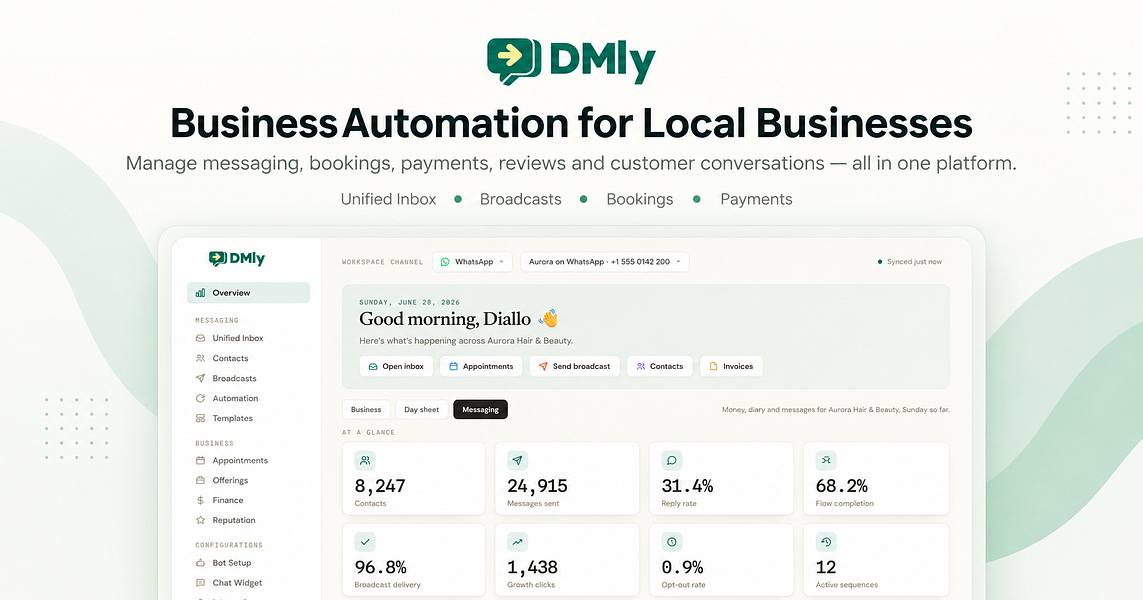Click the Appointments quick action button
The image size is (1143, 600).
[481, 366]
